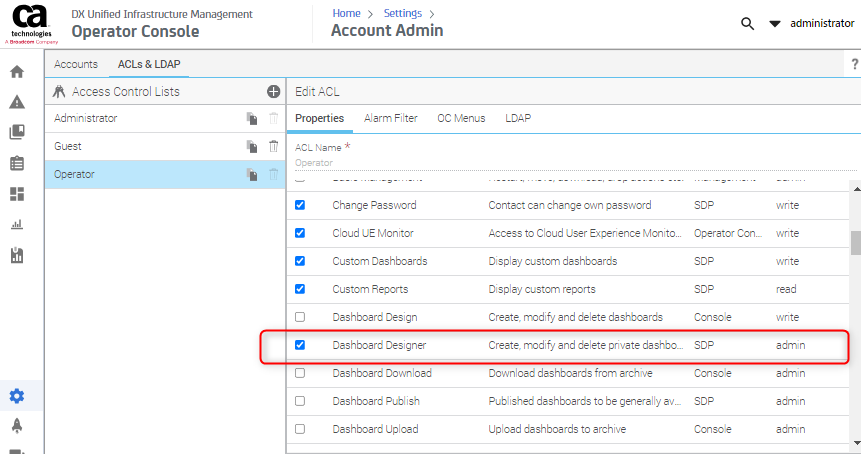Click the help question mark icon

(x=854, y=64)
